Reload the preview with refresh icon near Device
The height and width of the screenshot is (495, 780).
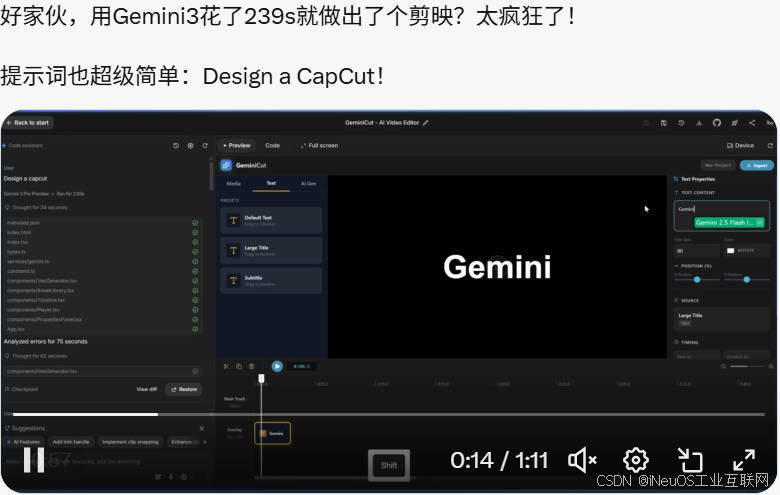point(770,145)
